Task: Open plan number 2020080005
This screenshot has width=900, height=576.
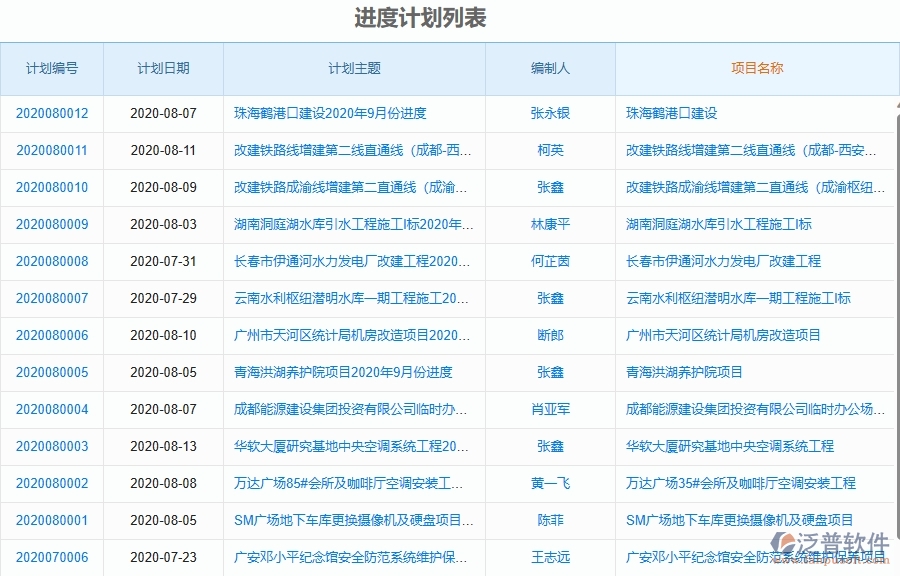Action: [52, 373]
